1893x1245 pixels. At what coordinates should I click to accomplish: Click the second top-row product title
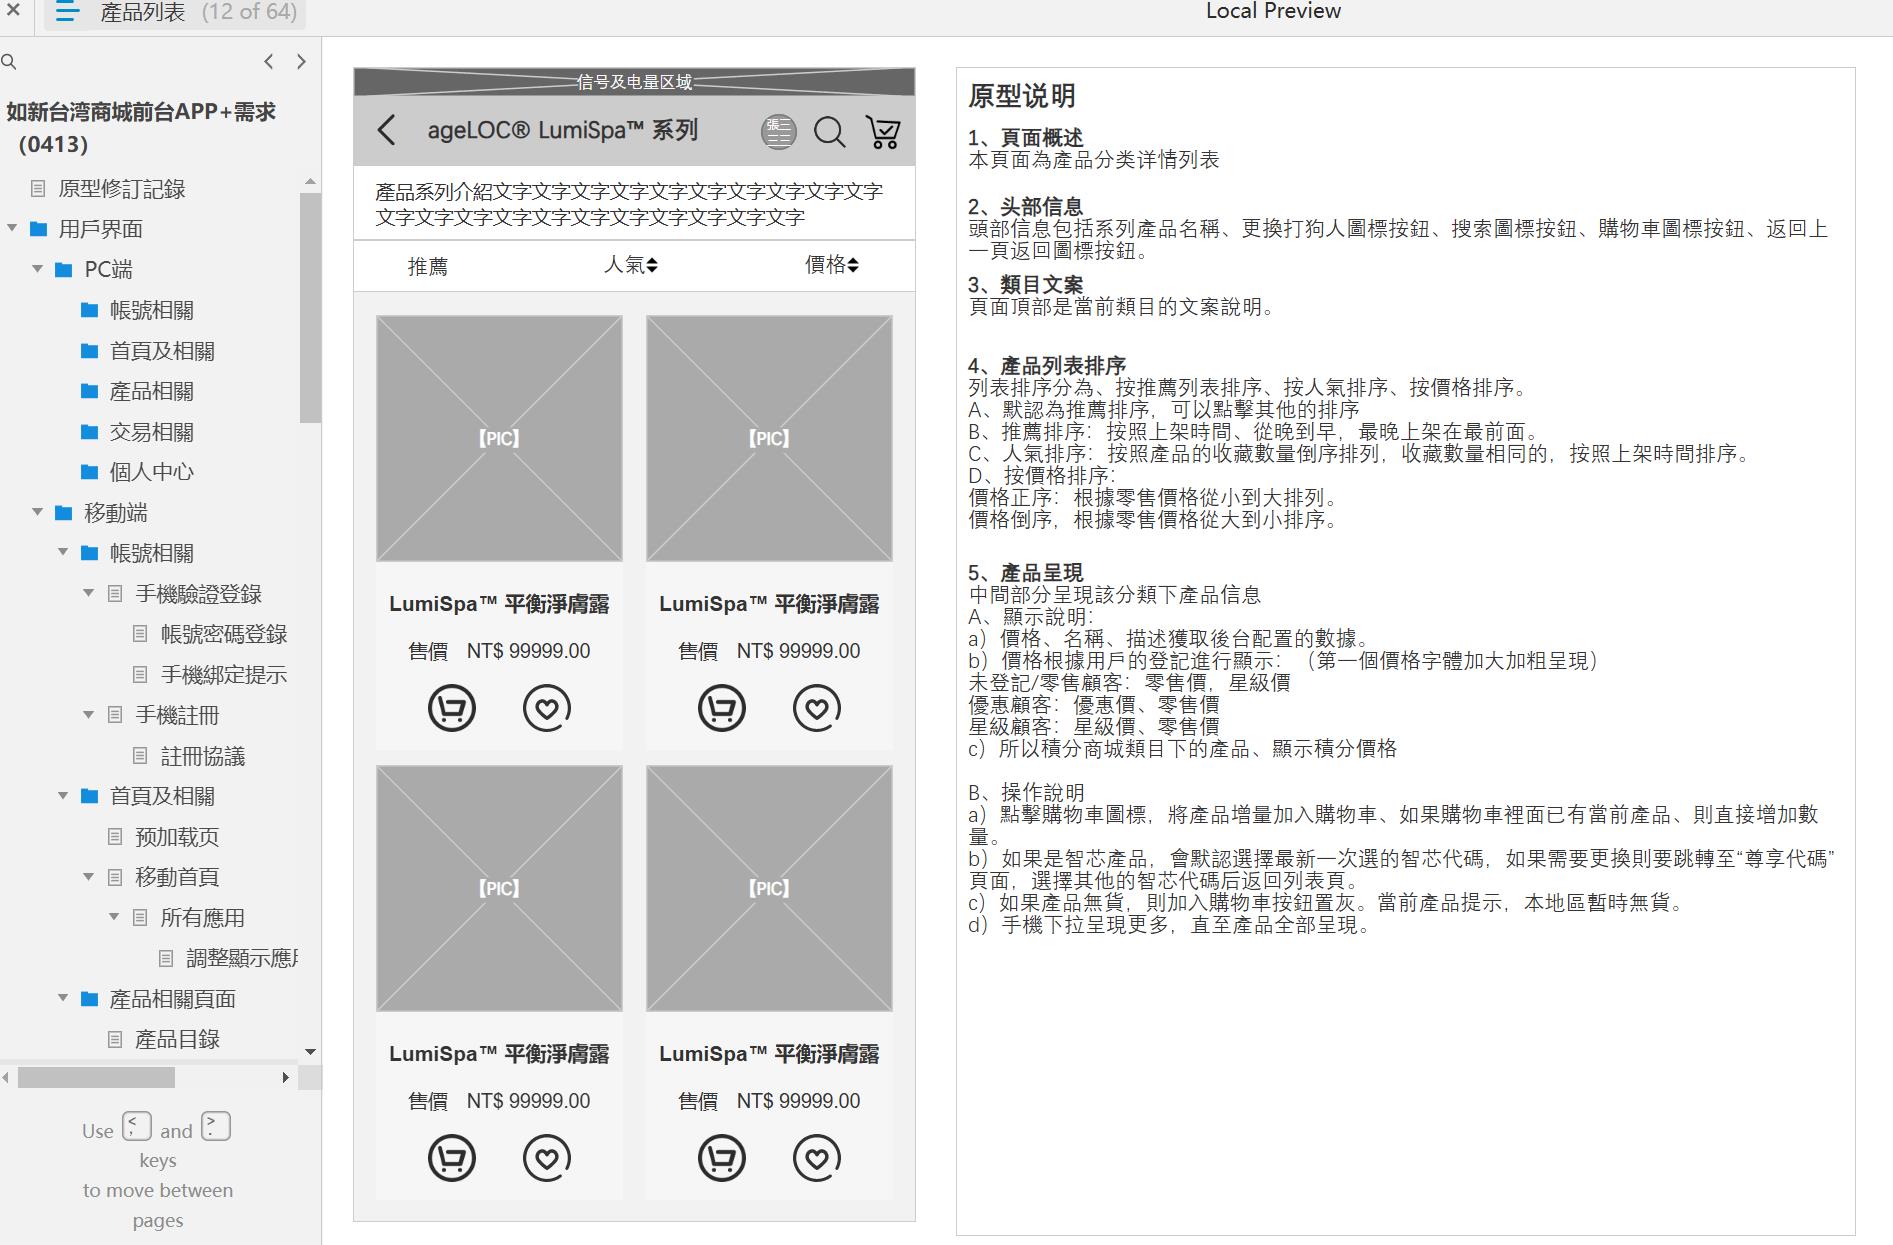769,604
